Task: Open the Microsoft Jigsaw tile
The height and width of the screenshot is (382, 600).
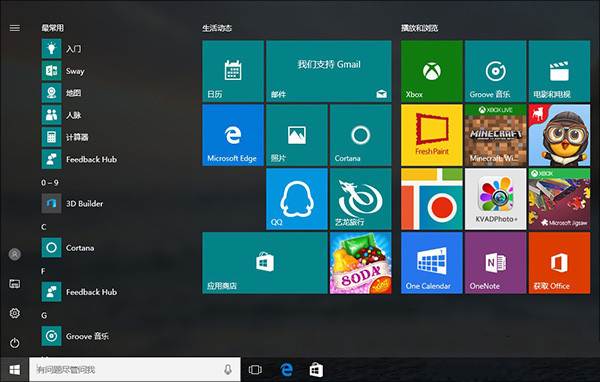Action: (x=559, y=199)
